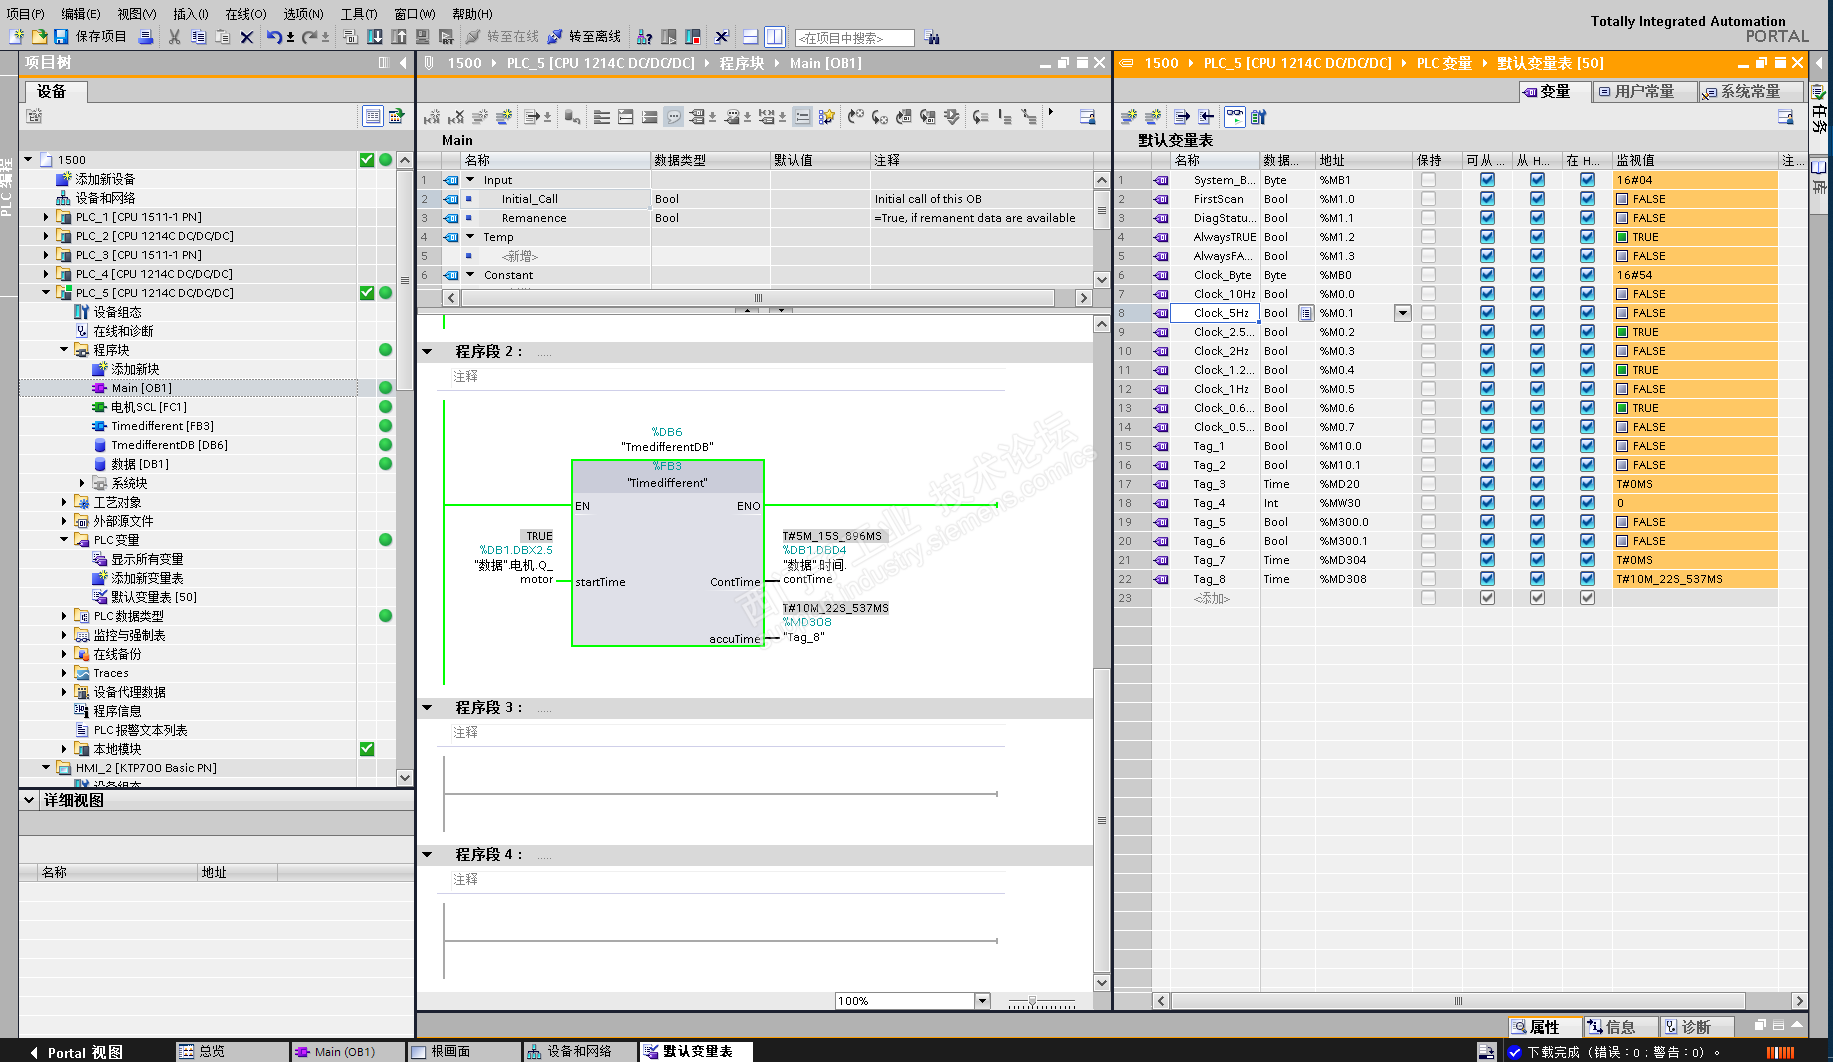The image size is (1833, 1062).
Task: Open the zoom level 100% dropdown
Action: point(982,1001)
